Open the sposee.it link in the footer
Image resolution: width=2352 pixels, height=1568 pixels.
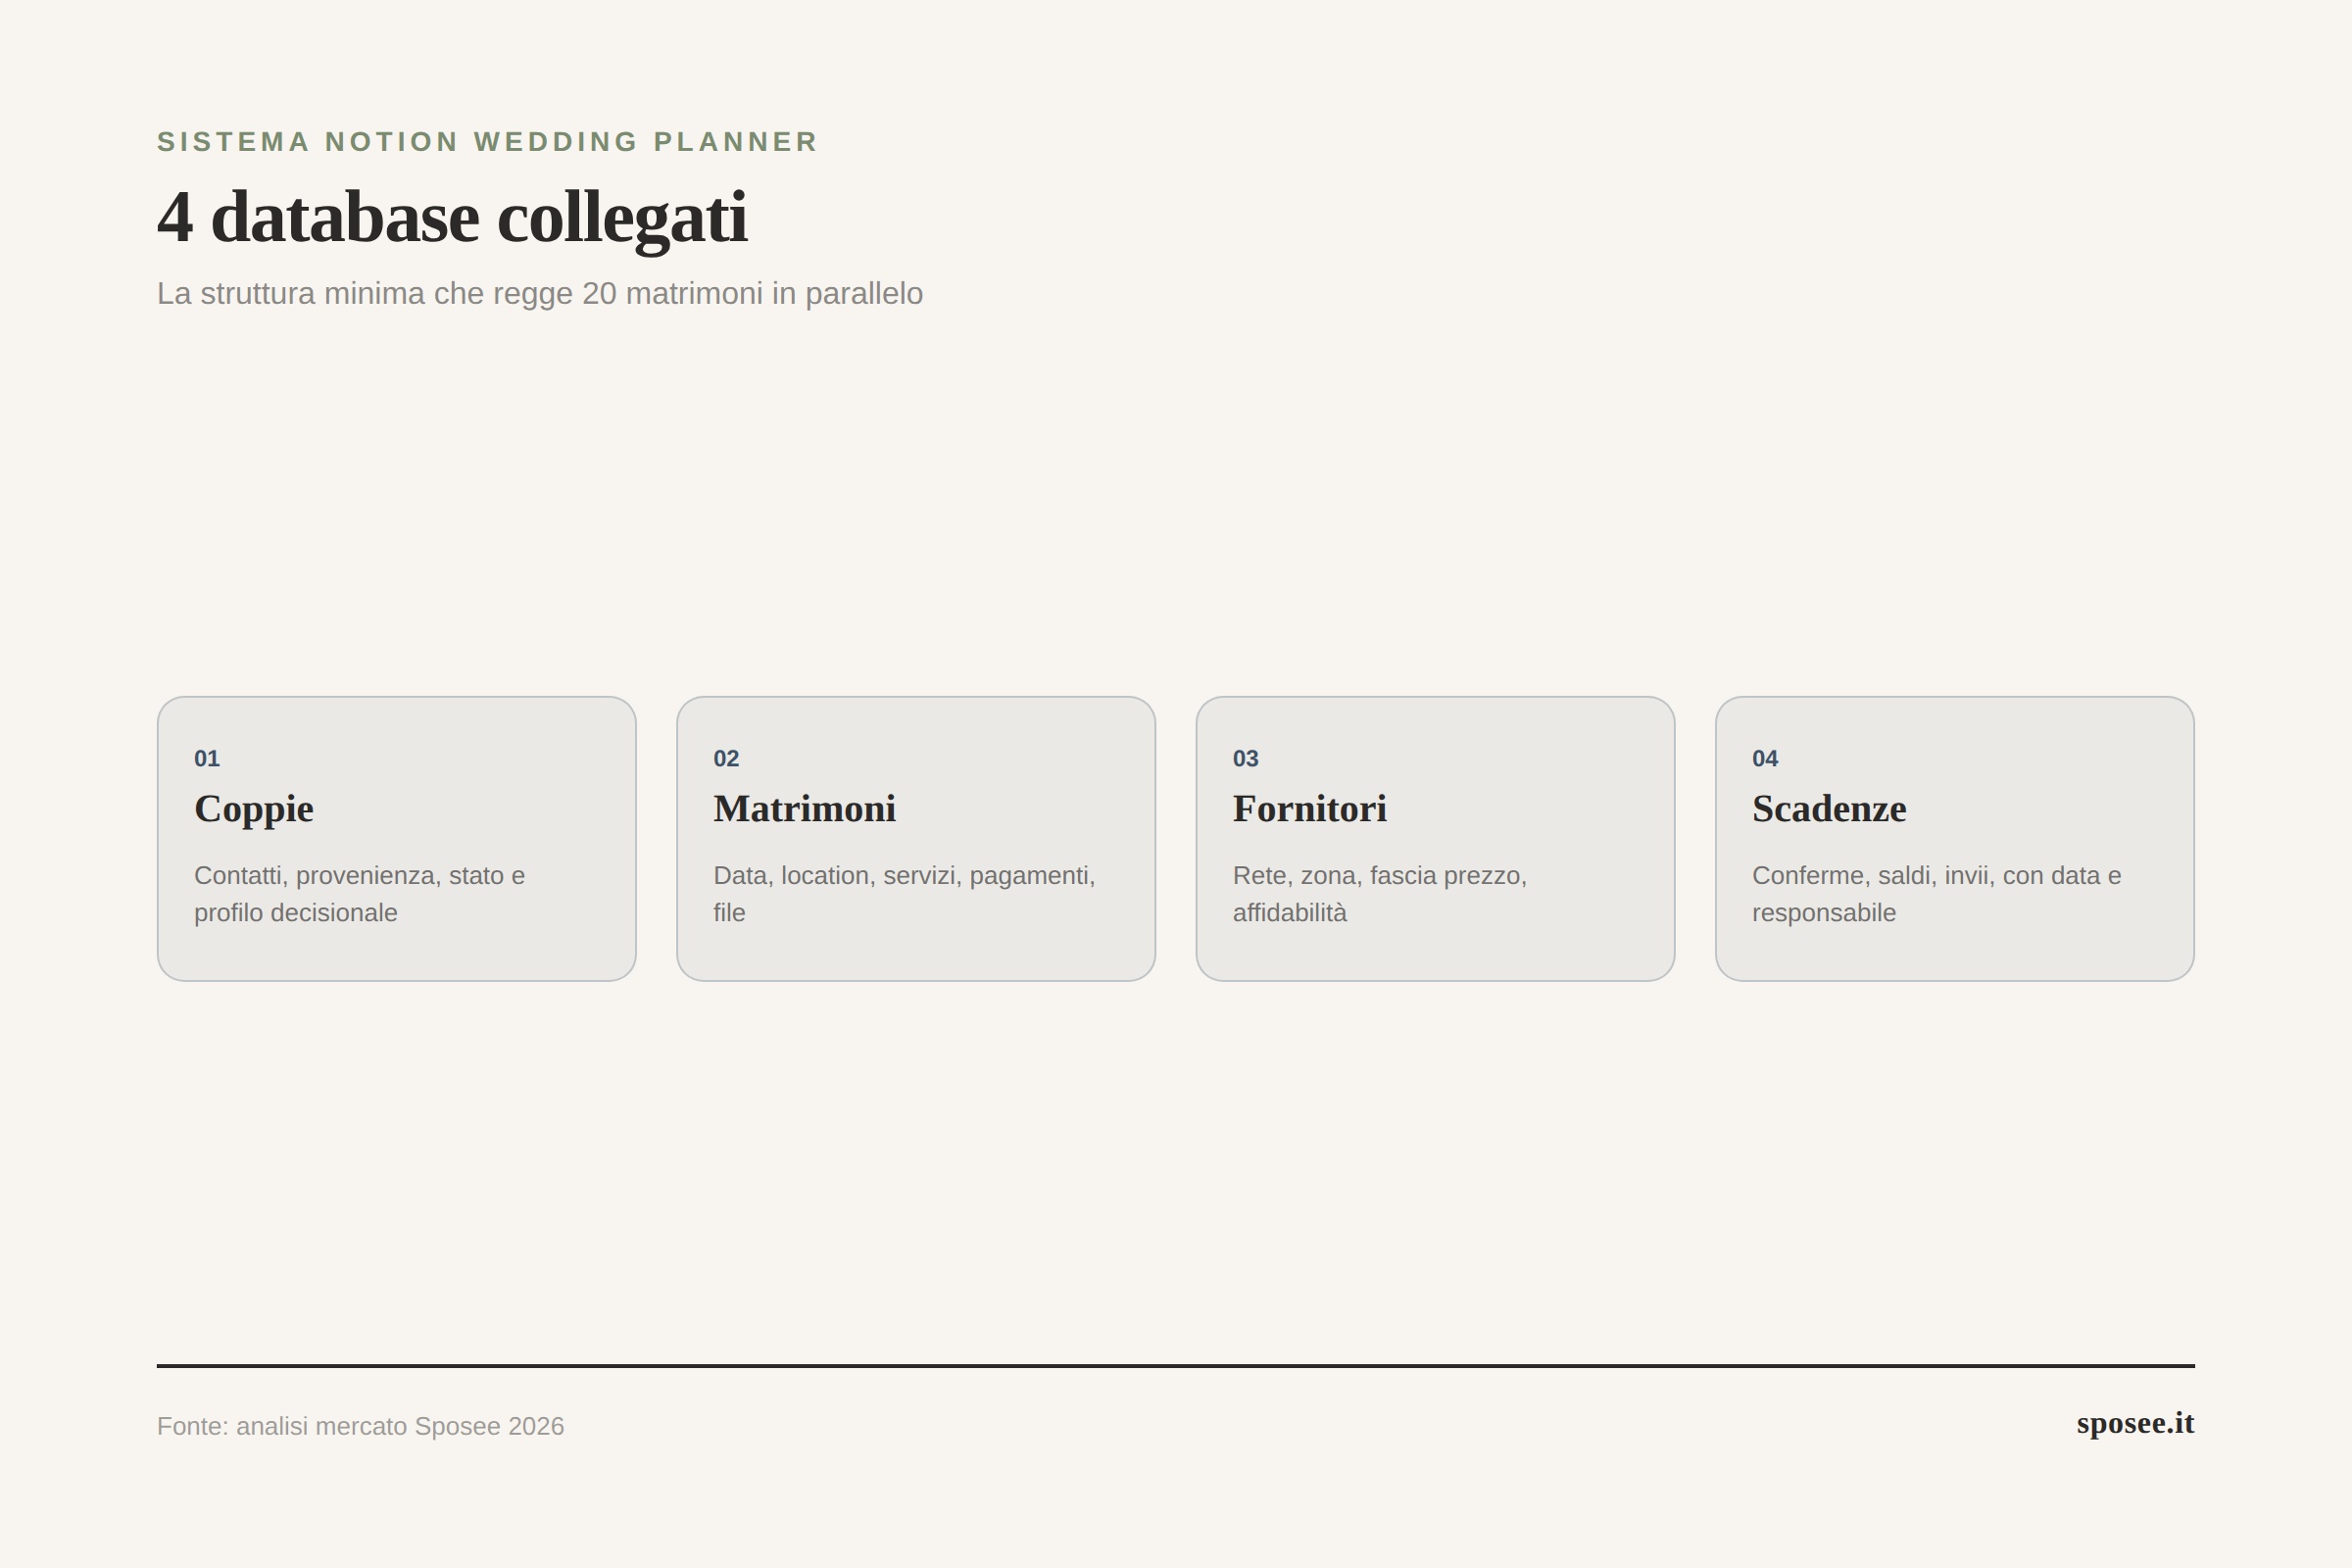[2135, 1423]
